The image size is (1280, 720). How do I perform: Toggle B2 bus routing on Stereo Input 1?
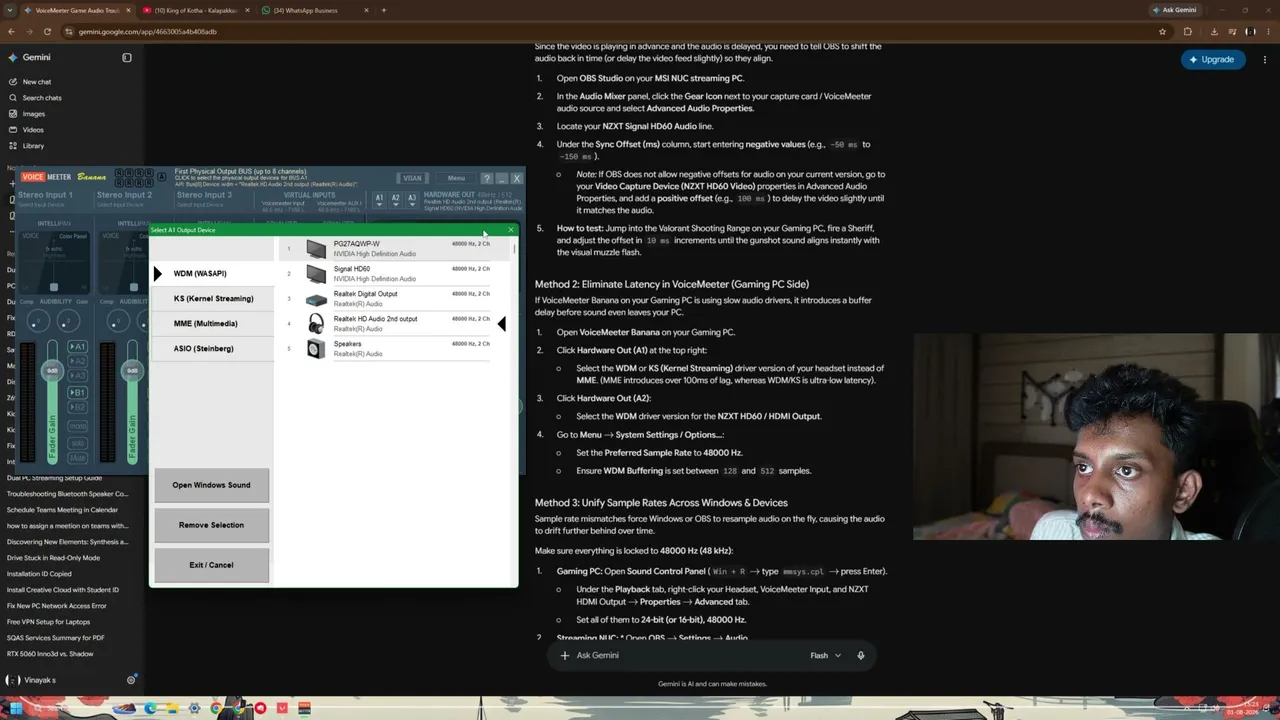pos(77,409)
